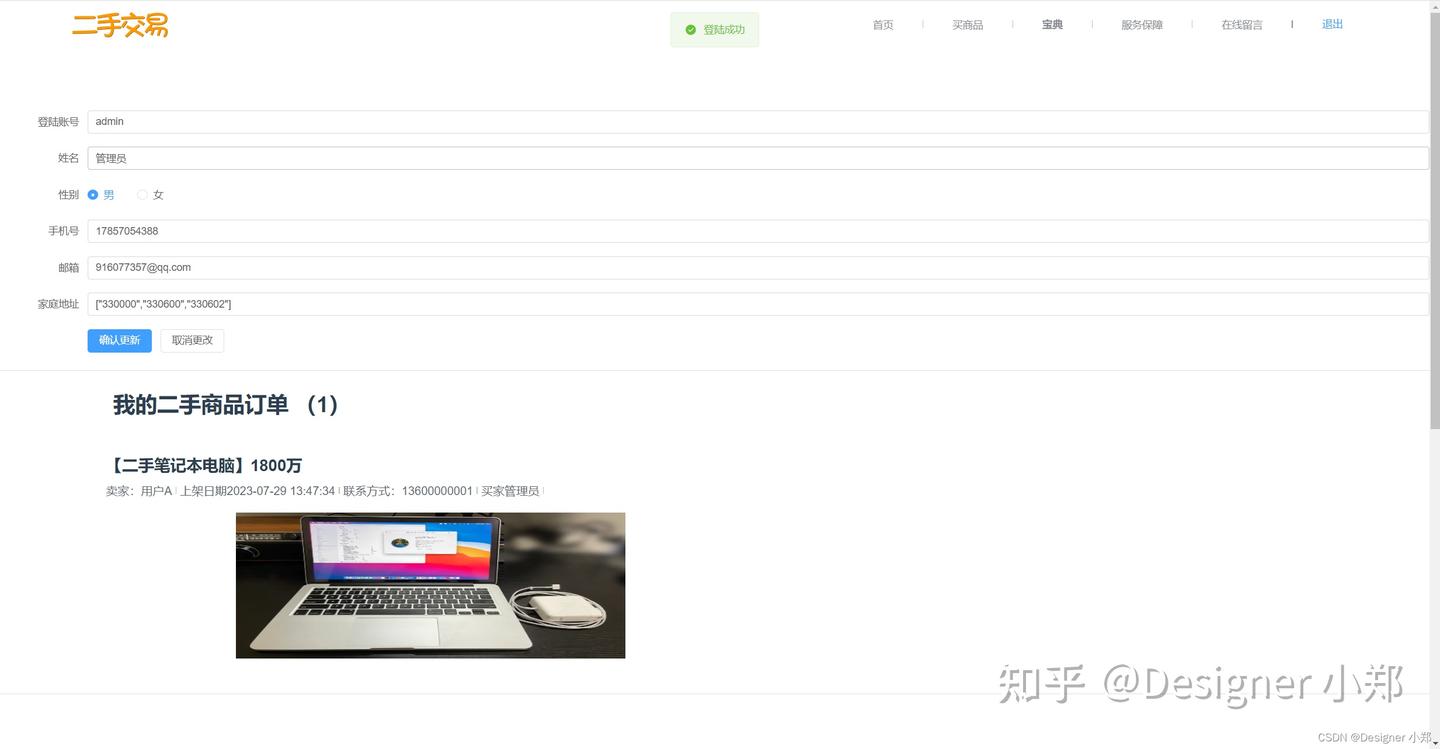Focus the 登陆账号 input field
This screenshot has width=1440, height=749.
point(758,122)
